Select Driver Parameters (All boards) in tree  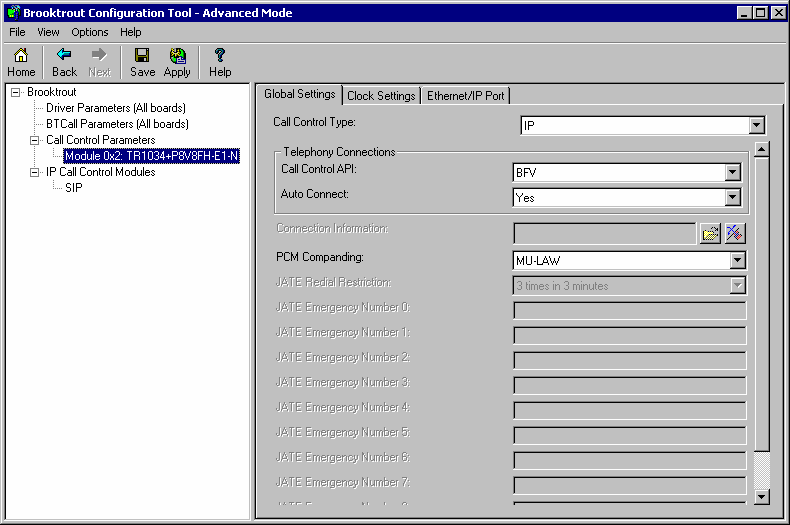tap(115, 108)
